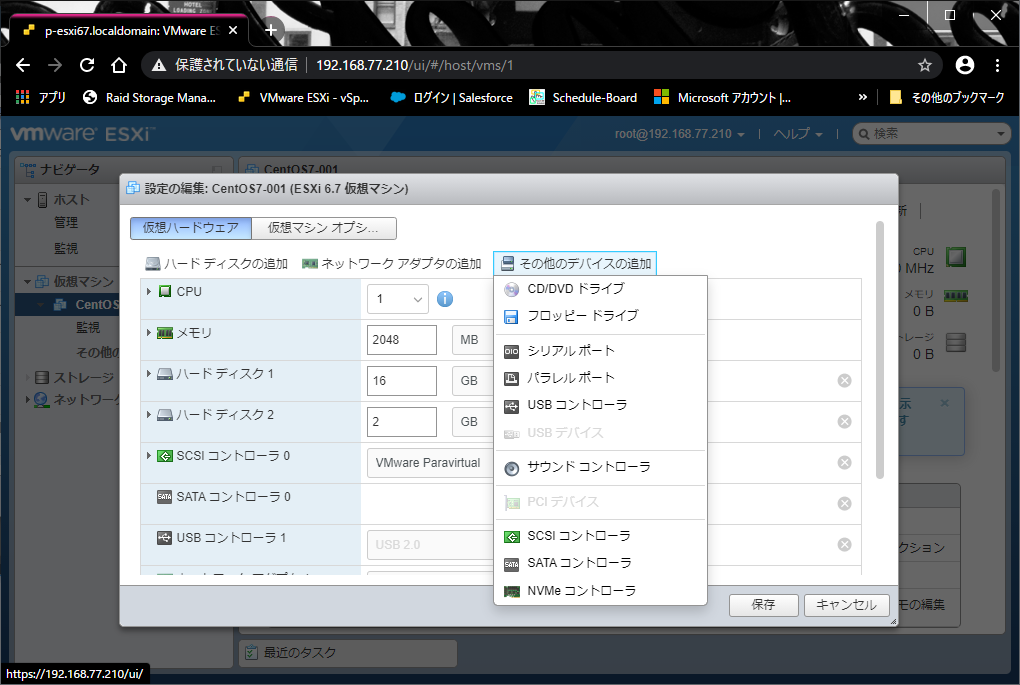The image size is (1020, 685).
Task: Open ハード ディスク 2 size unit dropdown
Action: pos(473,422)
